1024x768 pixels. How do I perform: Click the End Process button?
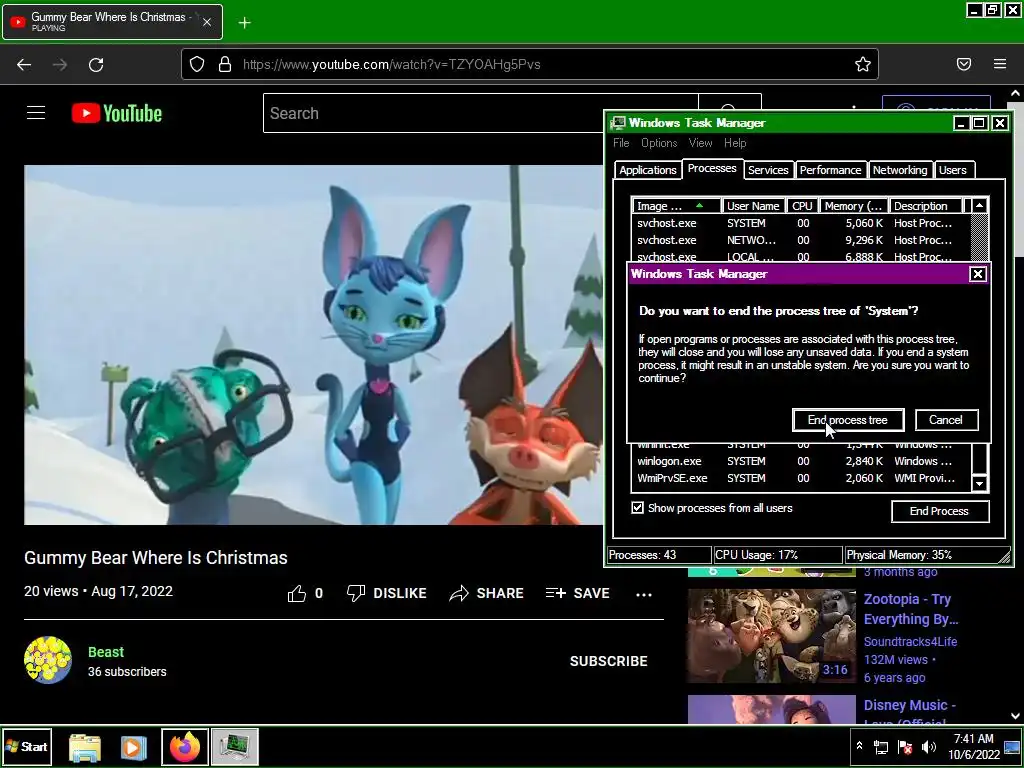[x=939, y=511]
